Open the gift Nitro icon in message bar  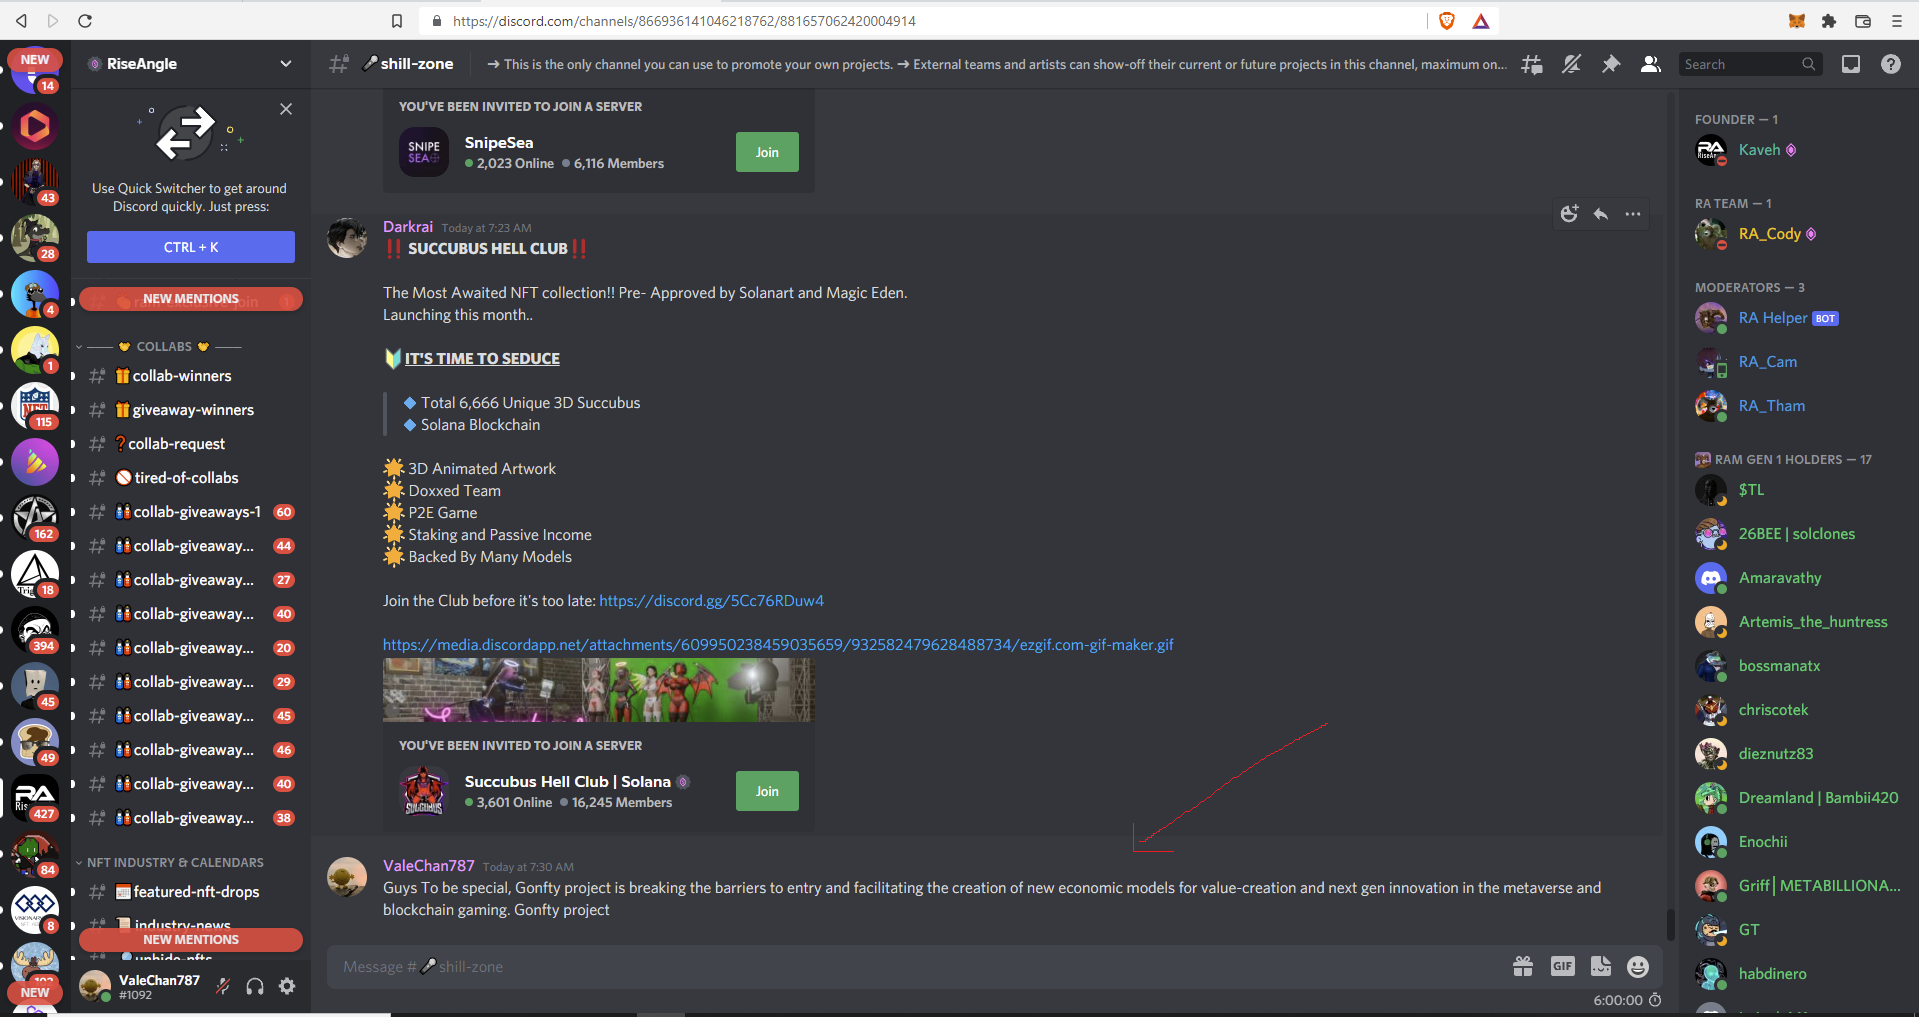coord(1523,967)
